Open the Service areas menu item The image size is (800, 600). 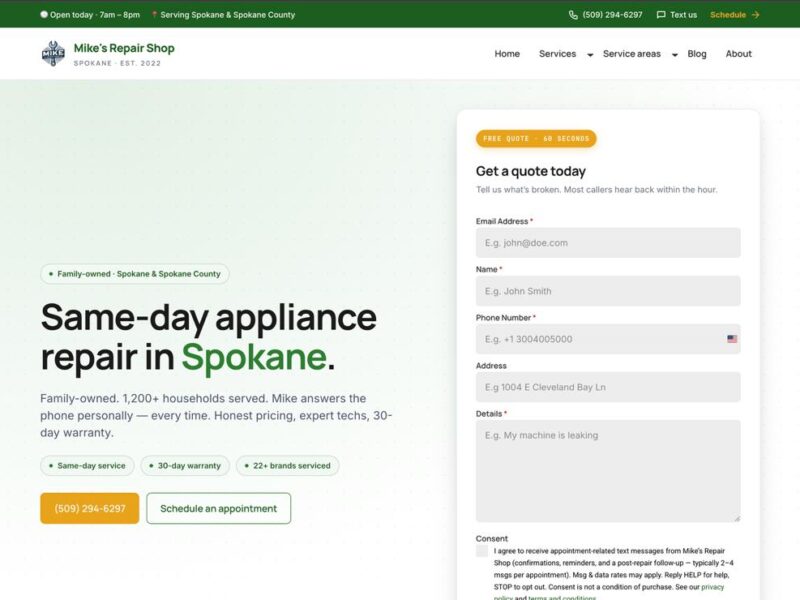coord(631,54)
